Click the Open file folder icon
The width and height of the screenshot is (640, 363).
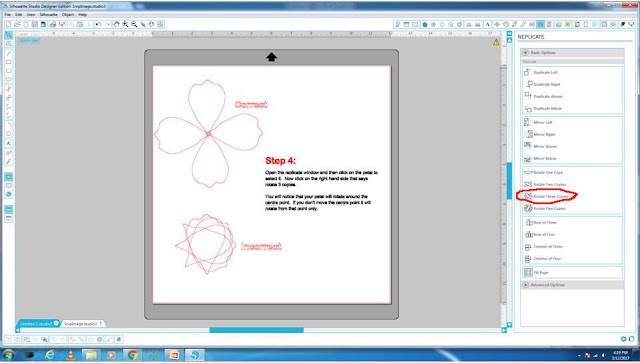pyautogui.click(x=17, y=24)
